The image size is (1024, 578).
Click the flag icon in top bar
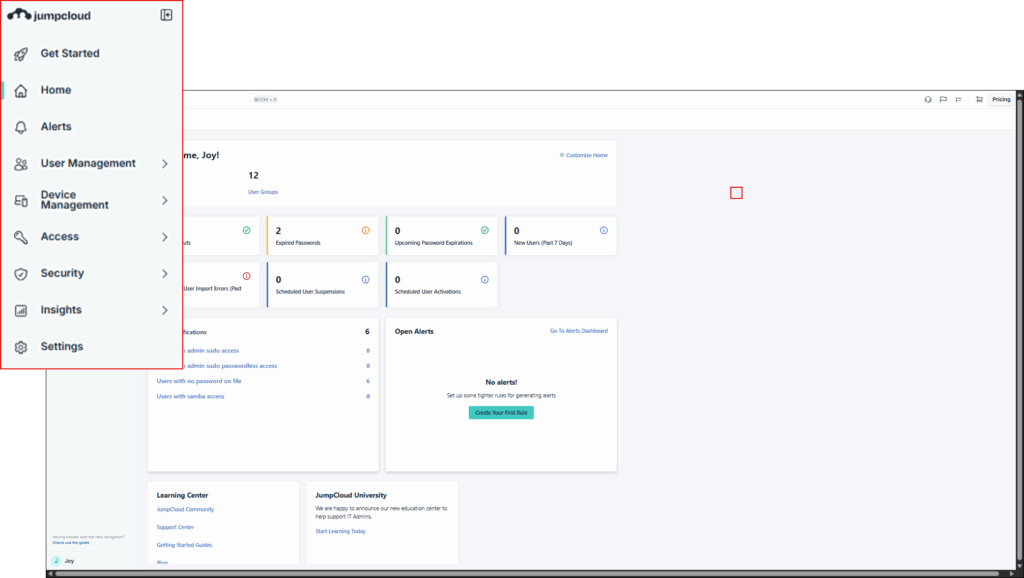tap(943, 100)
